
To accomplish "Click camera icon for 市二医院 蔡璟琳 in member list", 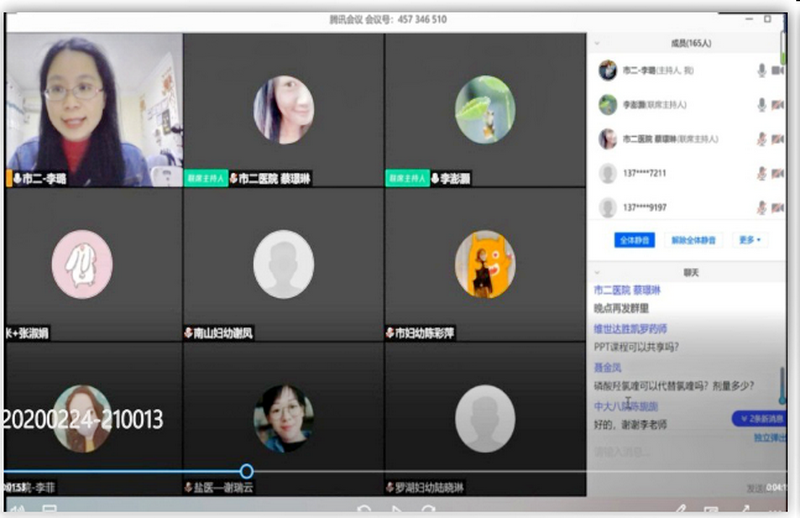I will pyautogui.click(x=778, y=139).
